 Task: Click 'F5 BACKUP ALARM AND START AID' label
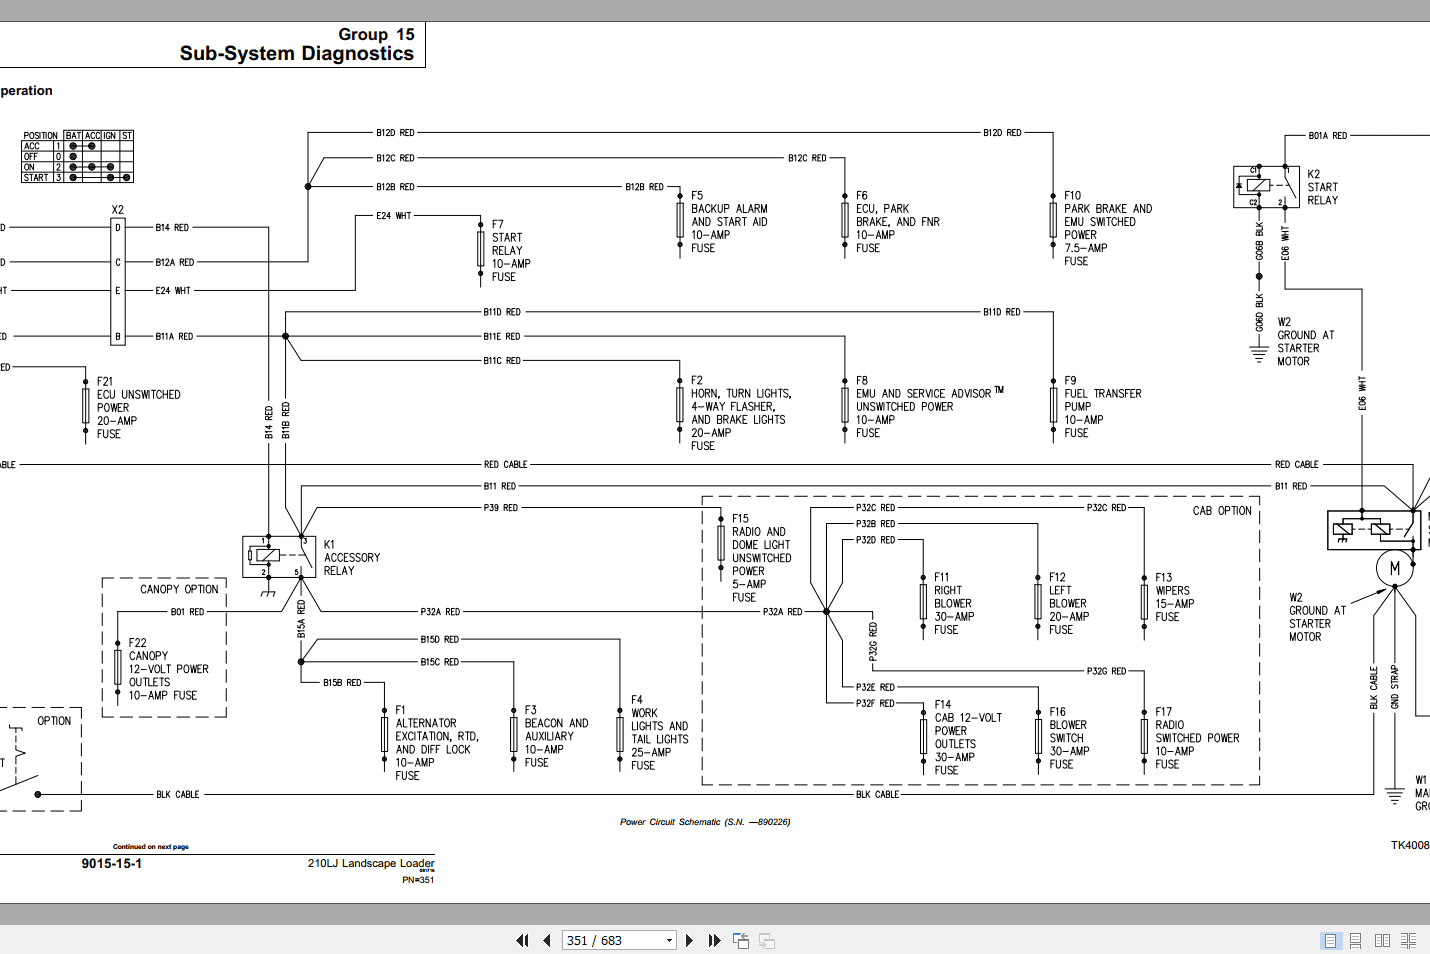coord(729,222)
